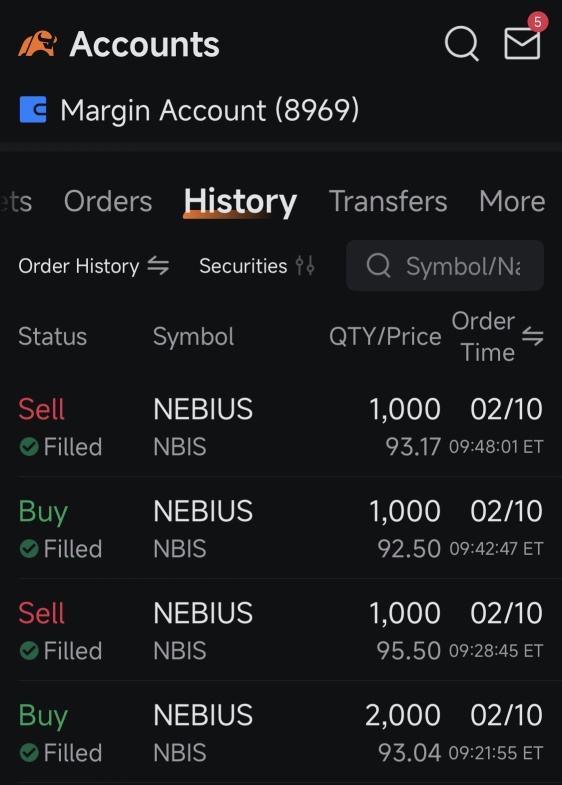This screenshot has width=562, height=785.
Task: Toggle the Order History swap arrows
Action: [158, 266]
